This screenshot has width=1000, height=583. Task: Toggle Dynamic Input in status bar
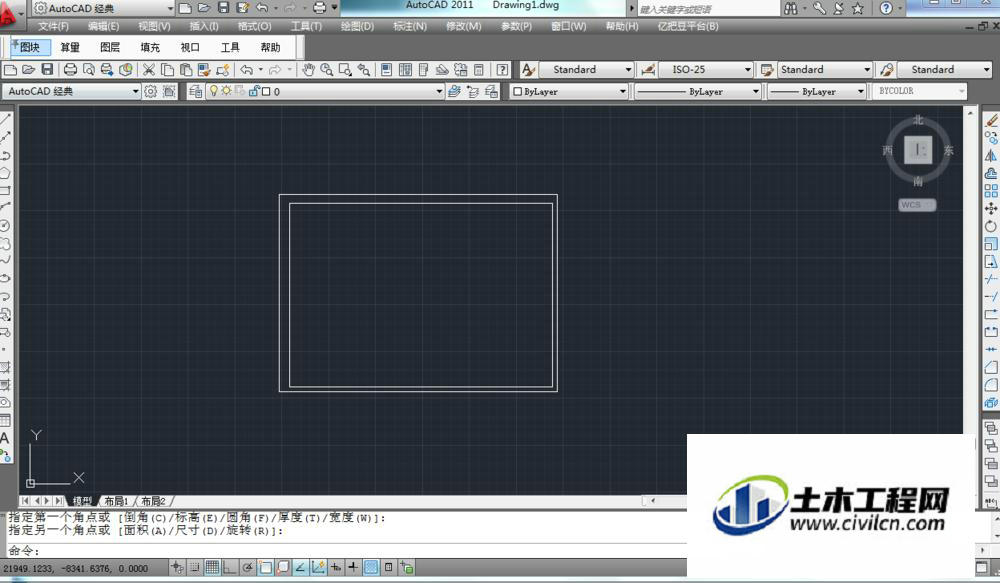pyautogui.click(x=335, y=567)
